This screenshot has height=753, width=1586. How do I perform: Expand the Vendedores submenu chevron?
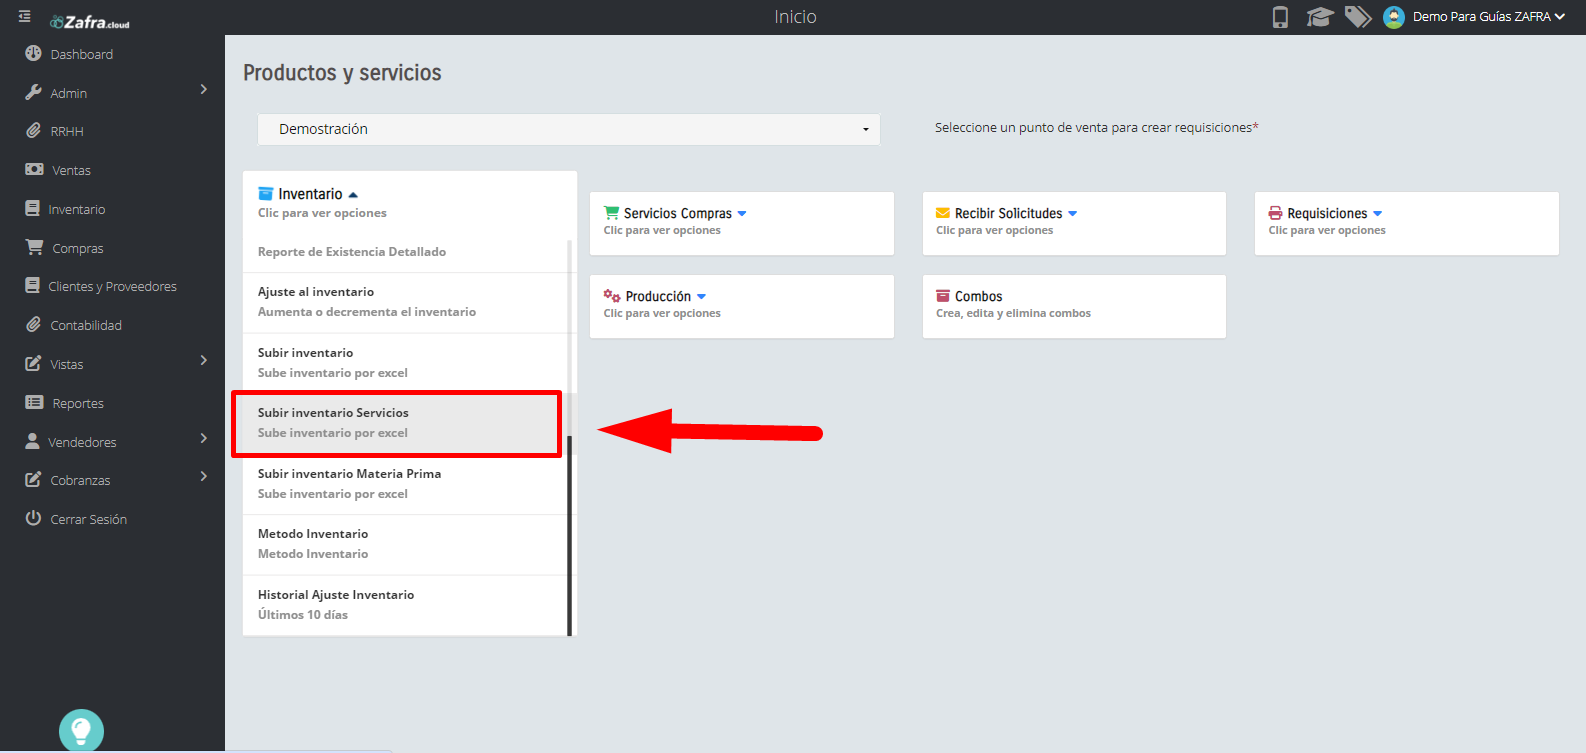(x=204, y=438)
